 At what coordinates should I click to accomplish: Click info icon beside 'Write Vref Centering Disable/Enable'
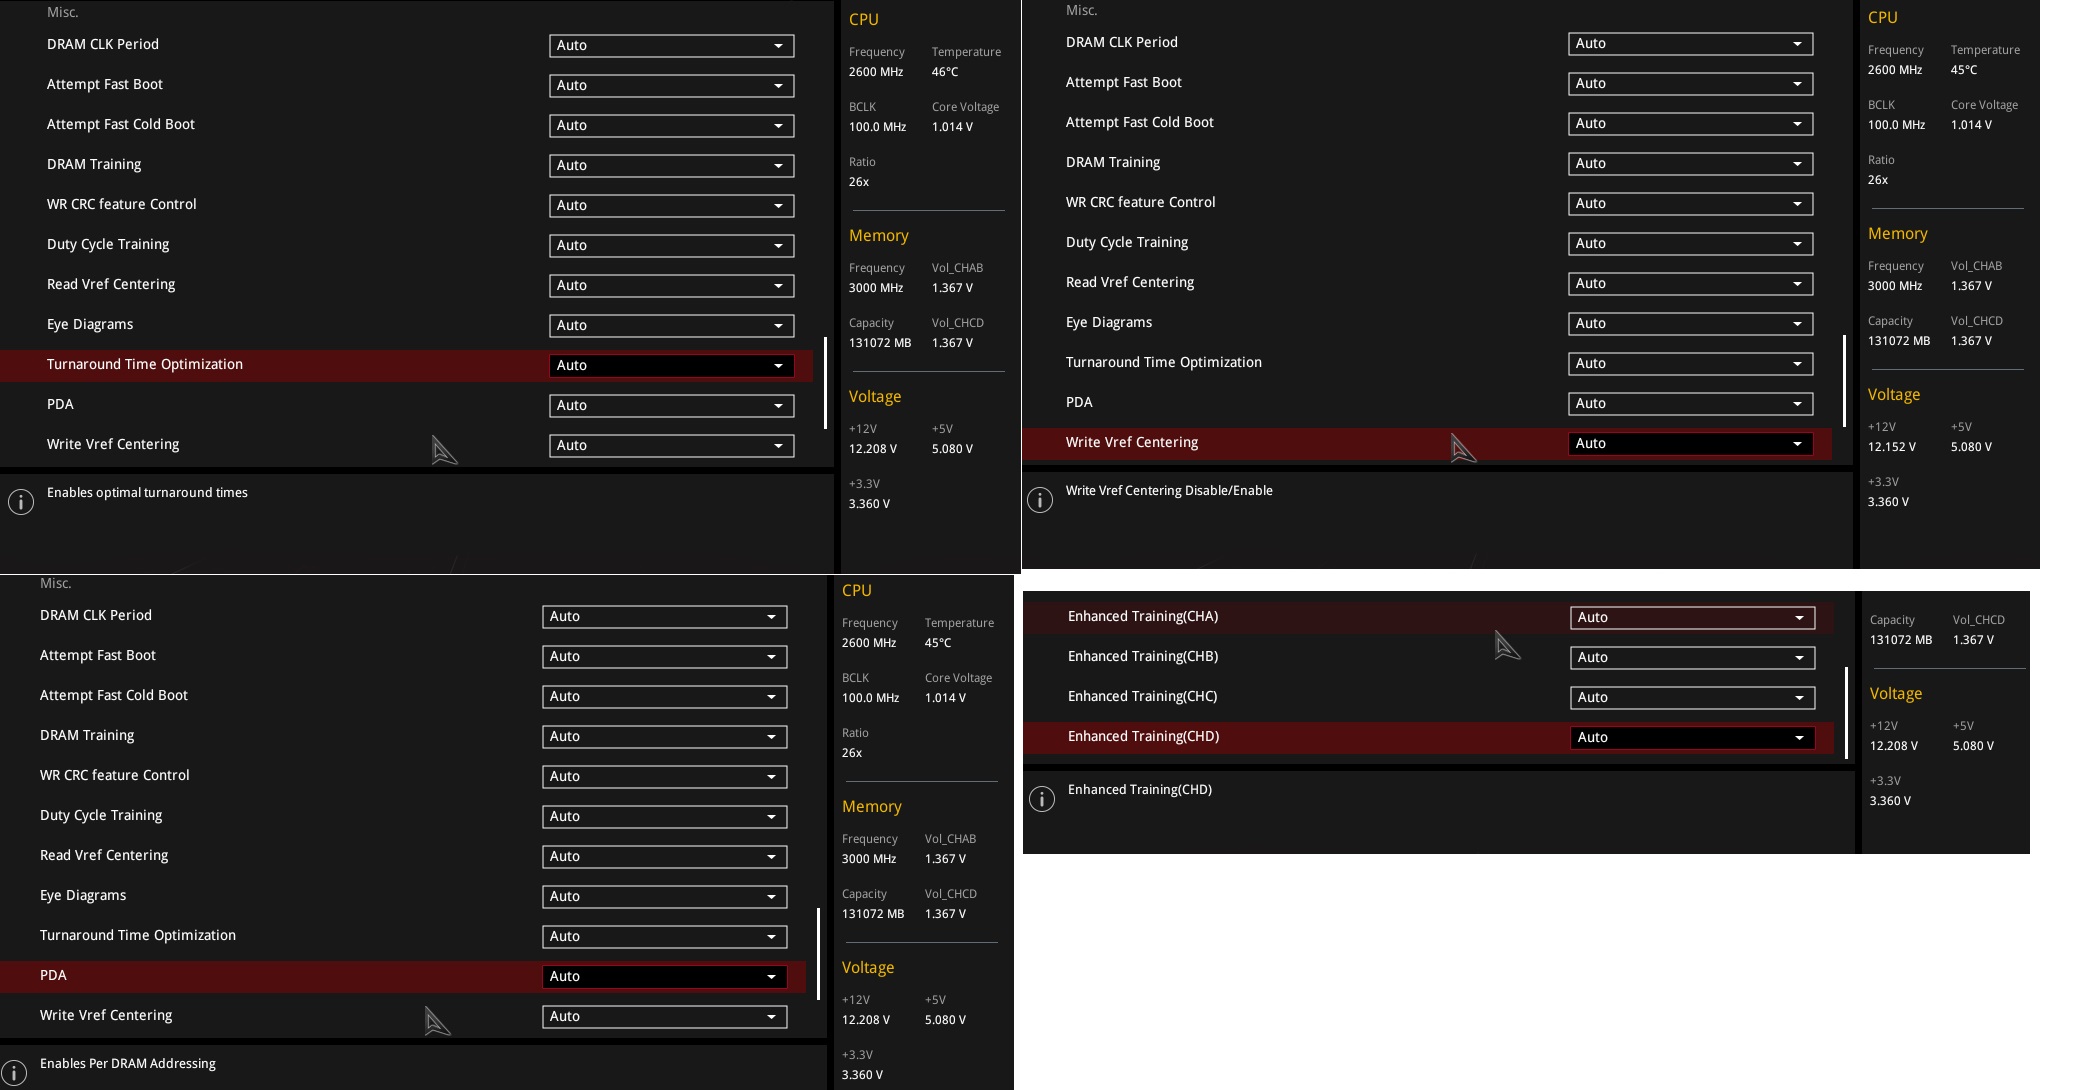click(x=1040, y=500)
